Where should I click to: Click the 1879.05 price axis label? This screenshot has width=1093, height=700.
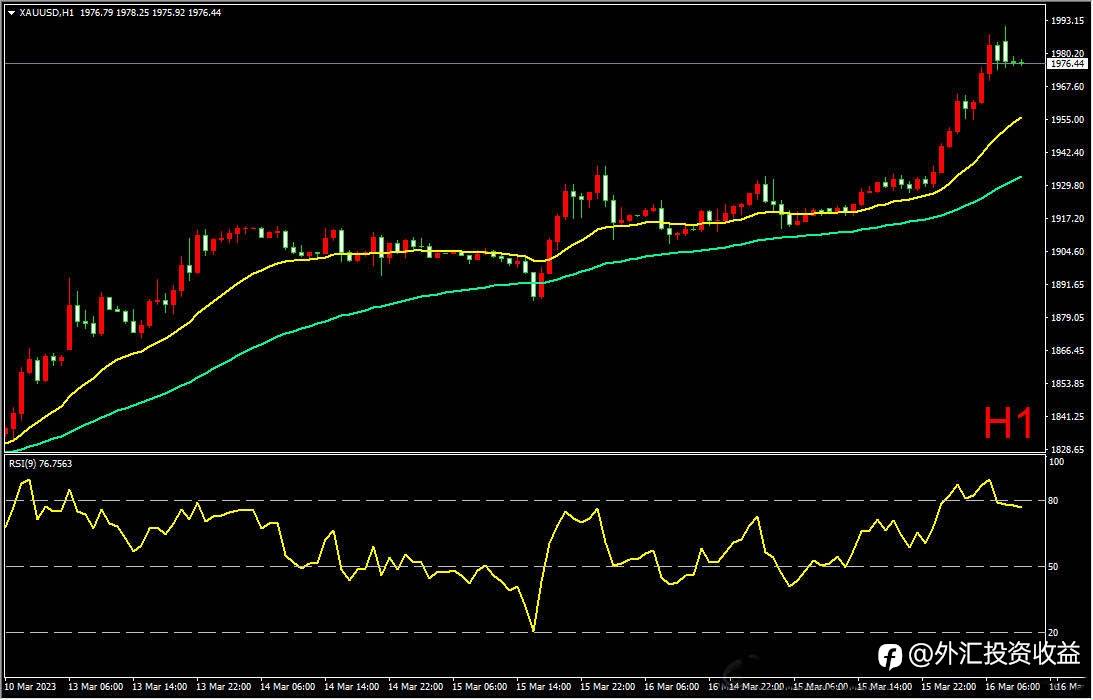[x=1067, y=317]
